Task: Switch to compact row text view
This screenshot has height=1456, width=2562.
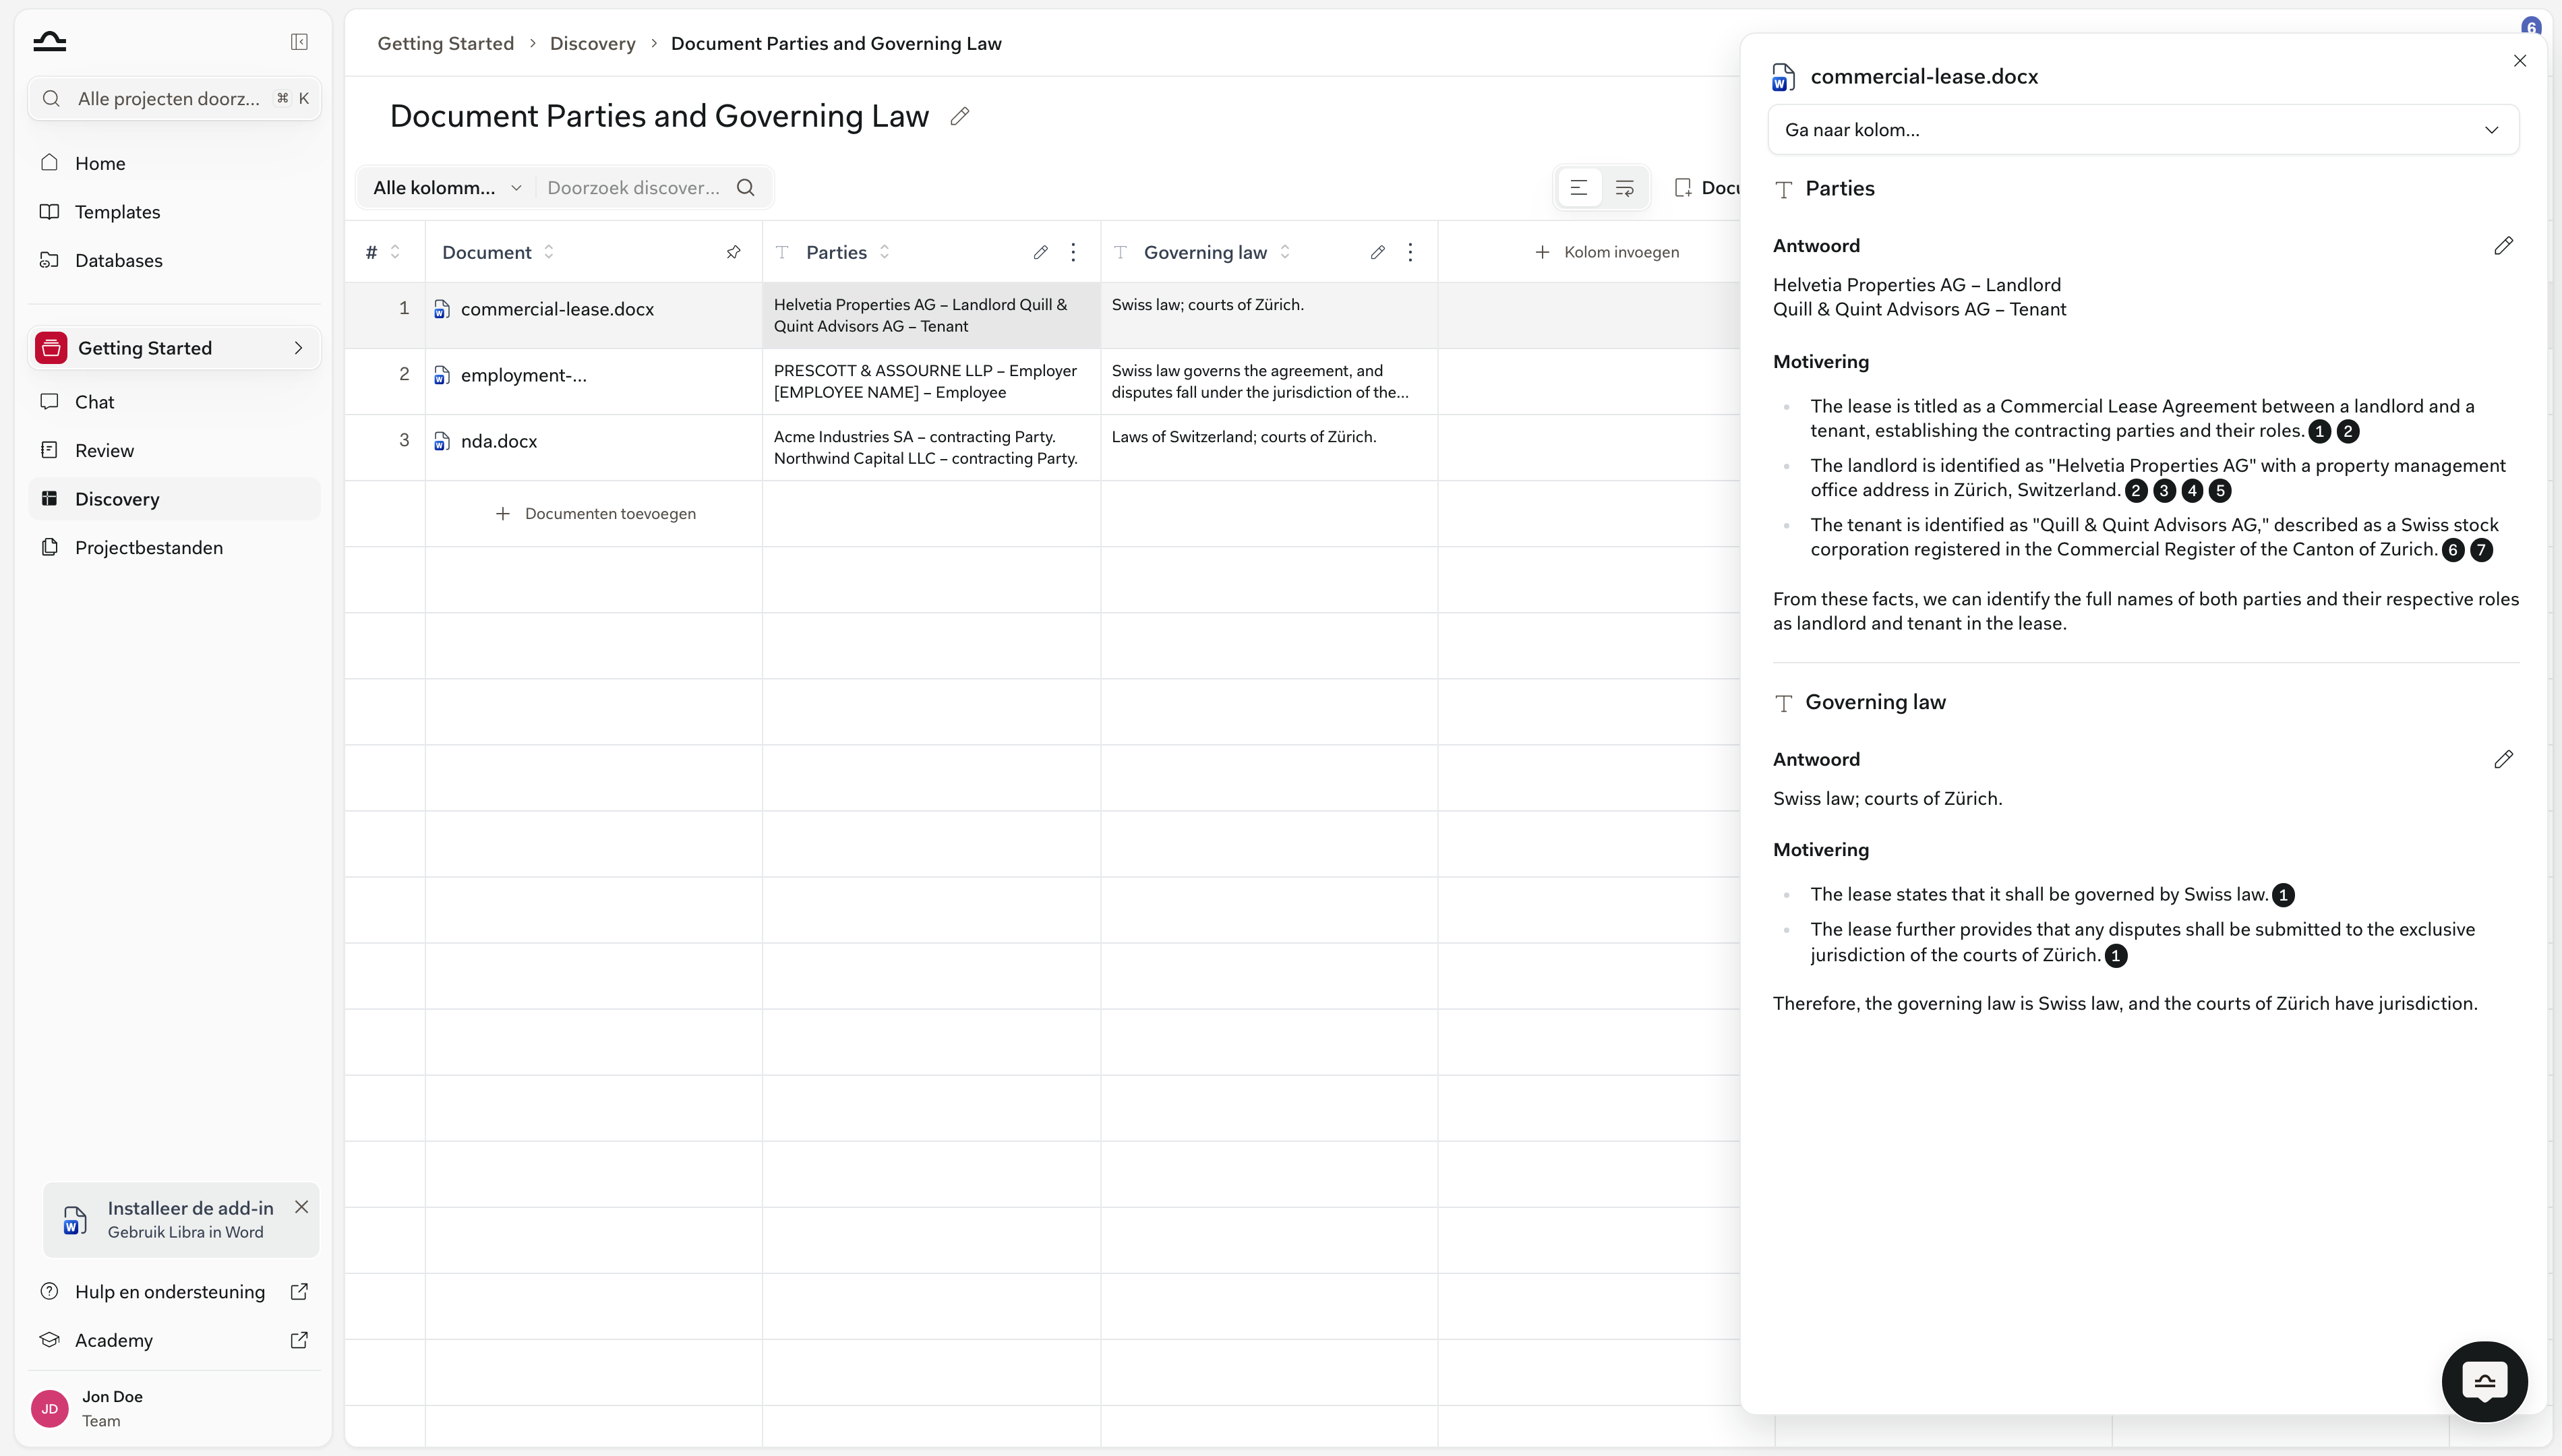Action: [x=1579, y=188]
